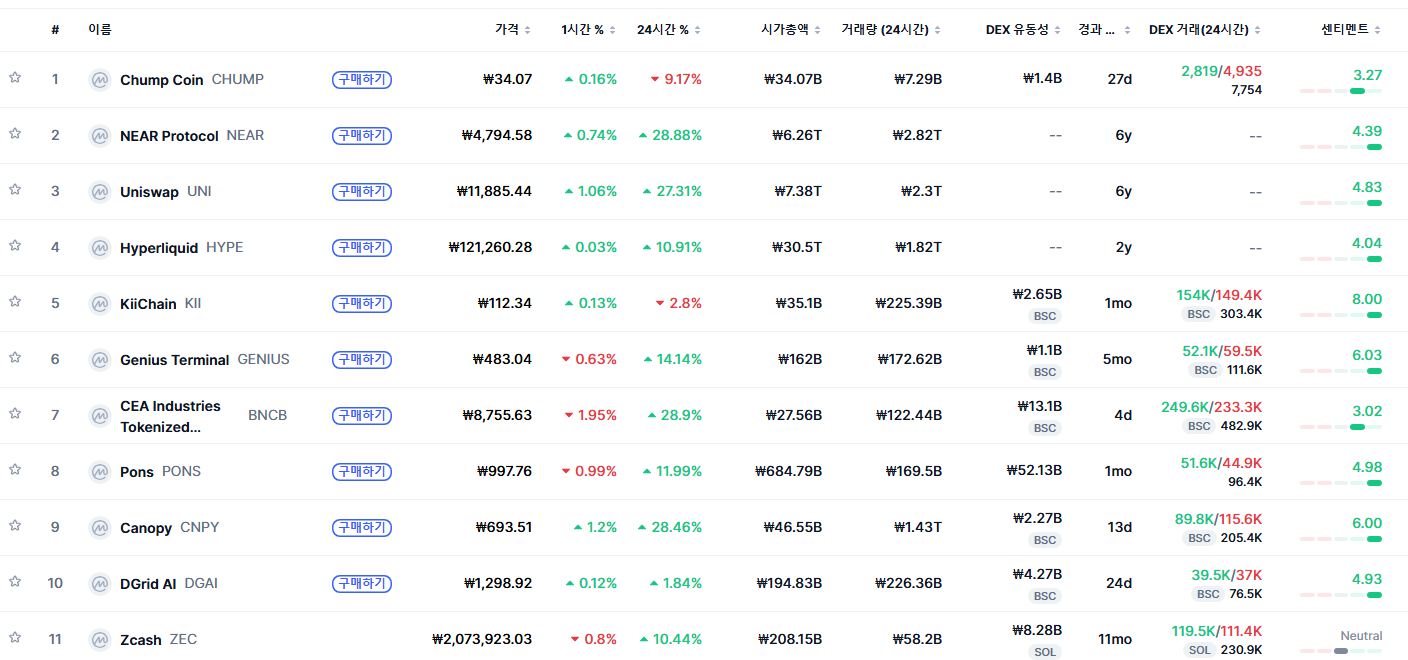Click SOL badge beside Zcash 230.9K trades
This screenshot has height=660, width=1408.
[x=1200, y=650]
